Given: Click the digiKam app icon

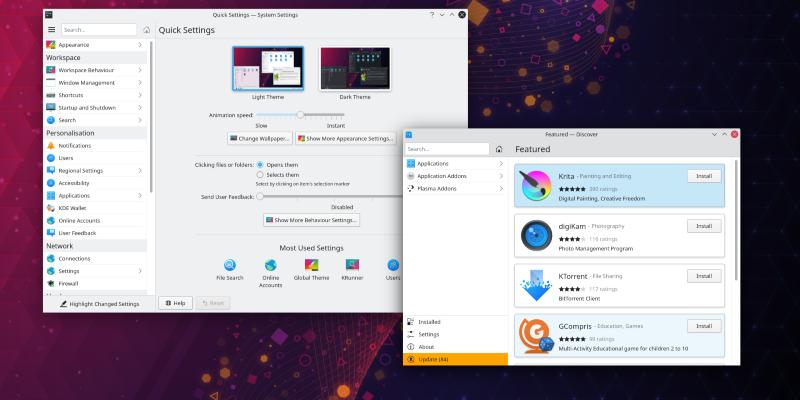Looking at the screenshot, I should [x=538, y=235].
